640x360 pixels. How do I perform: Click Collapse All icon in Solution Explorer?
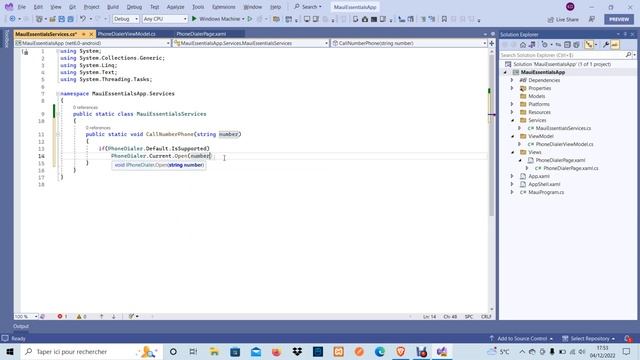[x=567, y=45]
